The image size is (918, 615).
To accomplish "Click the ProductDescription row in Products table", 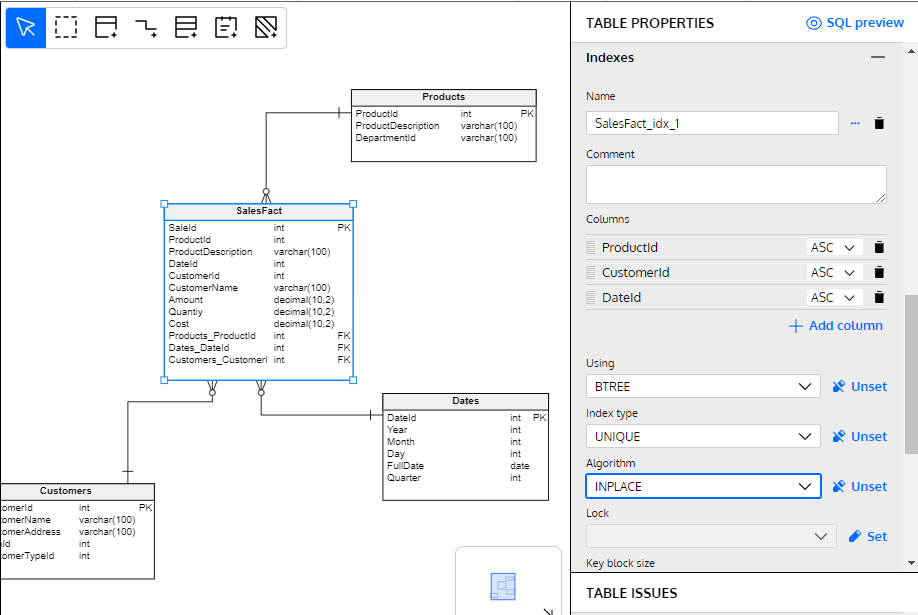I will [x=443, y=126].
